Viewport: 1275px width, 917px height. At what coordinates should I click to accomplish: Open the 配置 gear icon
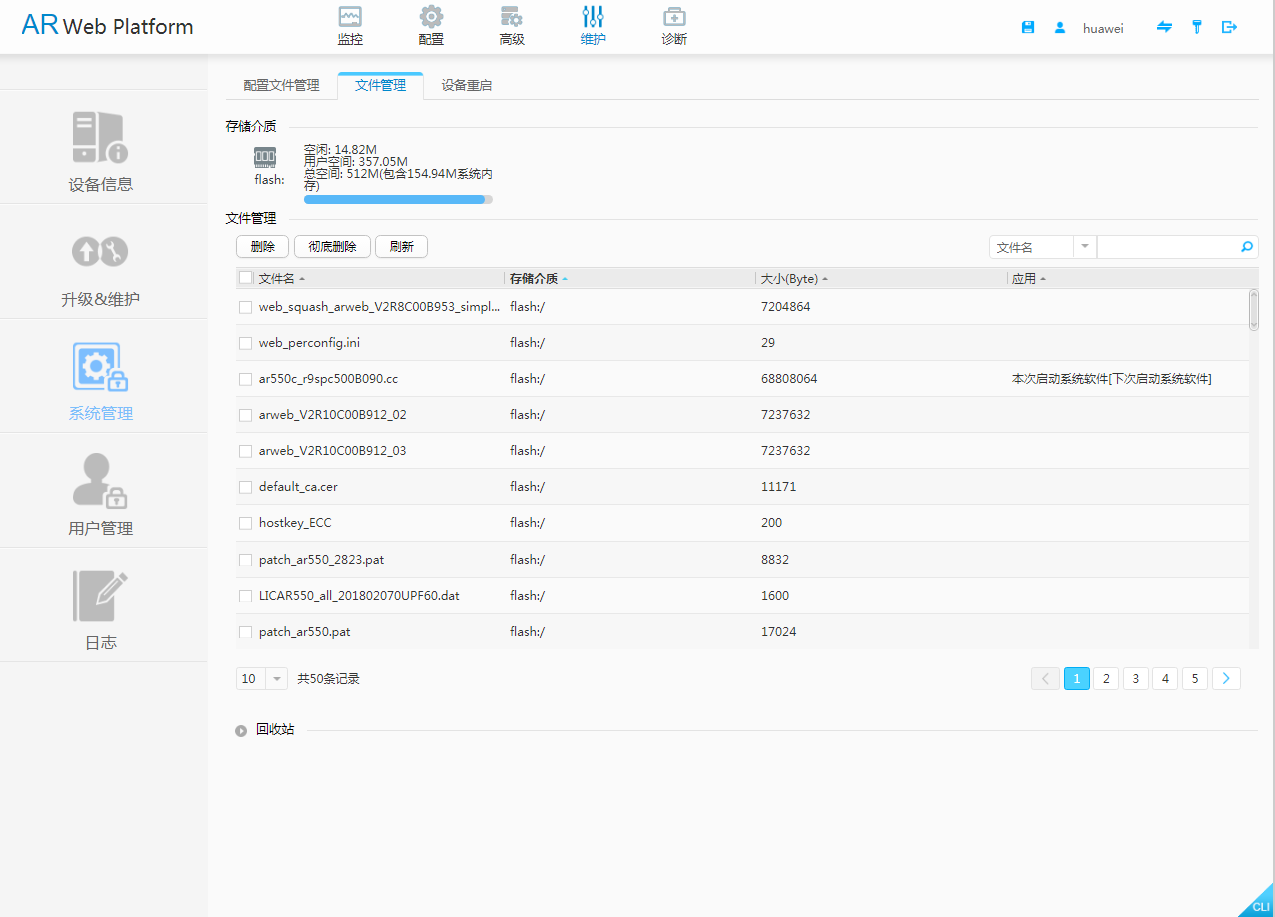point(431,17)
